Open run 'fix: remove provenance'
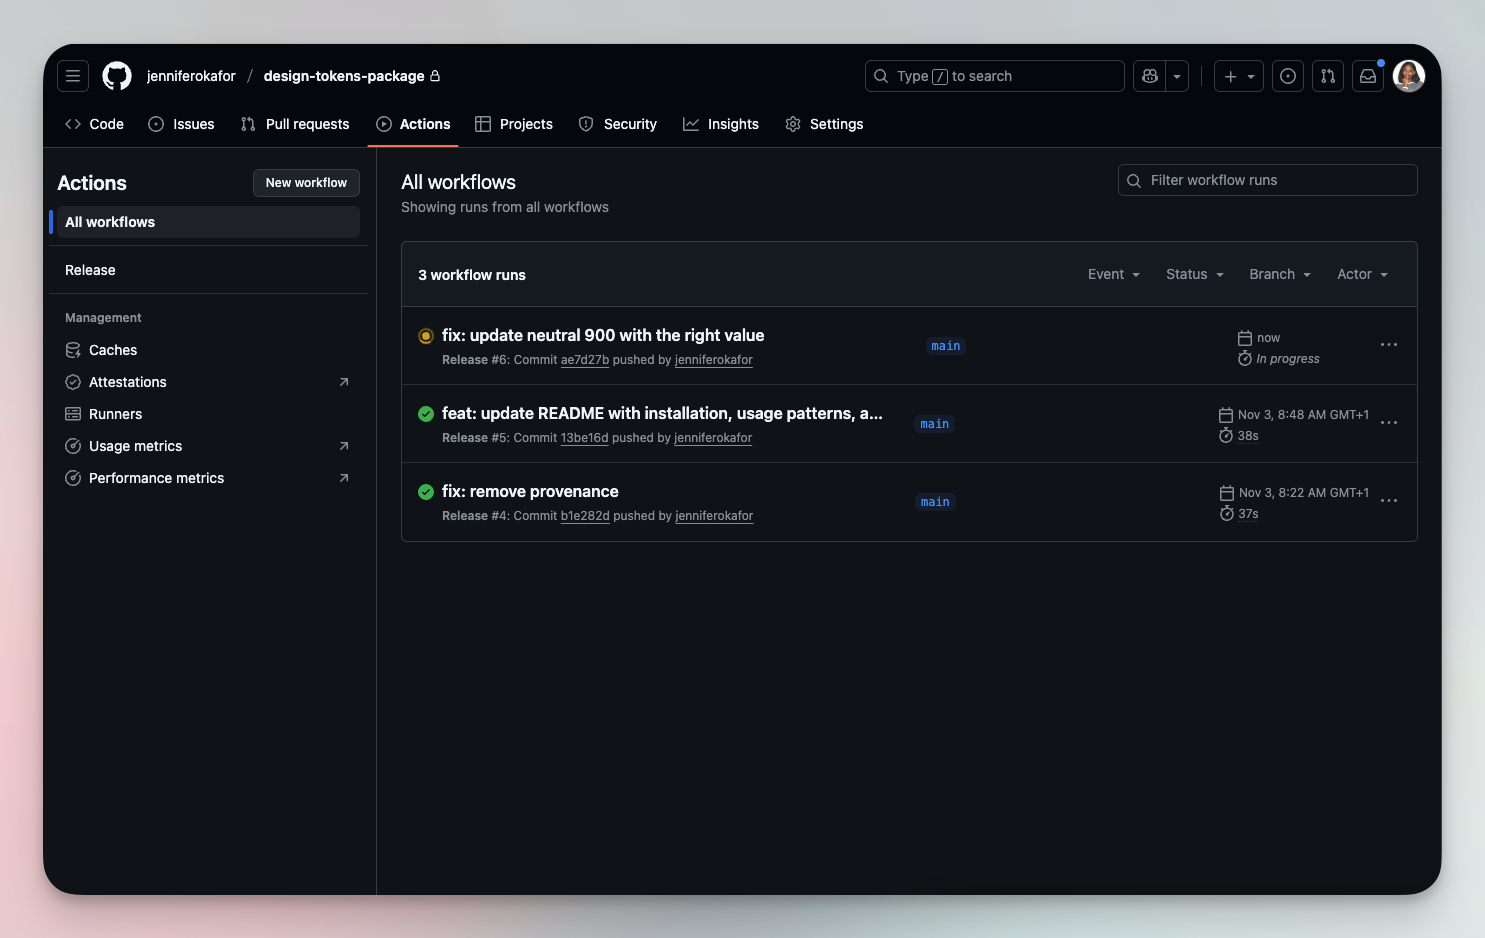 coord(530,491)
